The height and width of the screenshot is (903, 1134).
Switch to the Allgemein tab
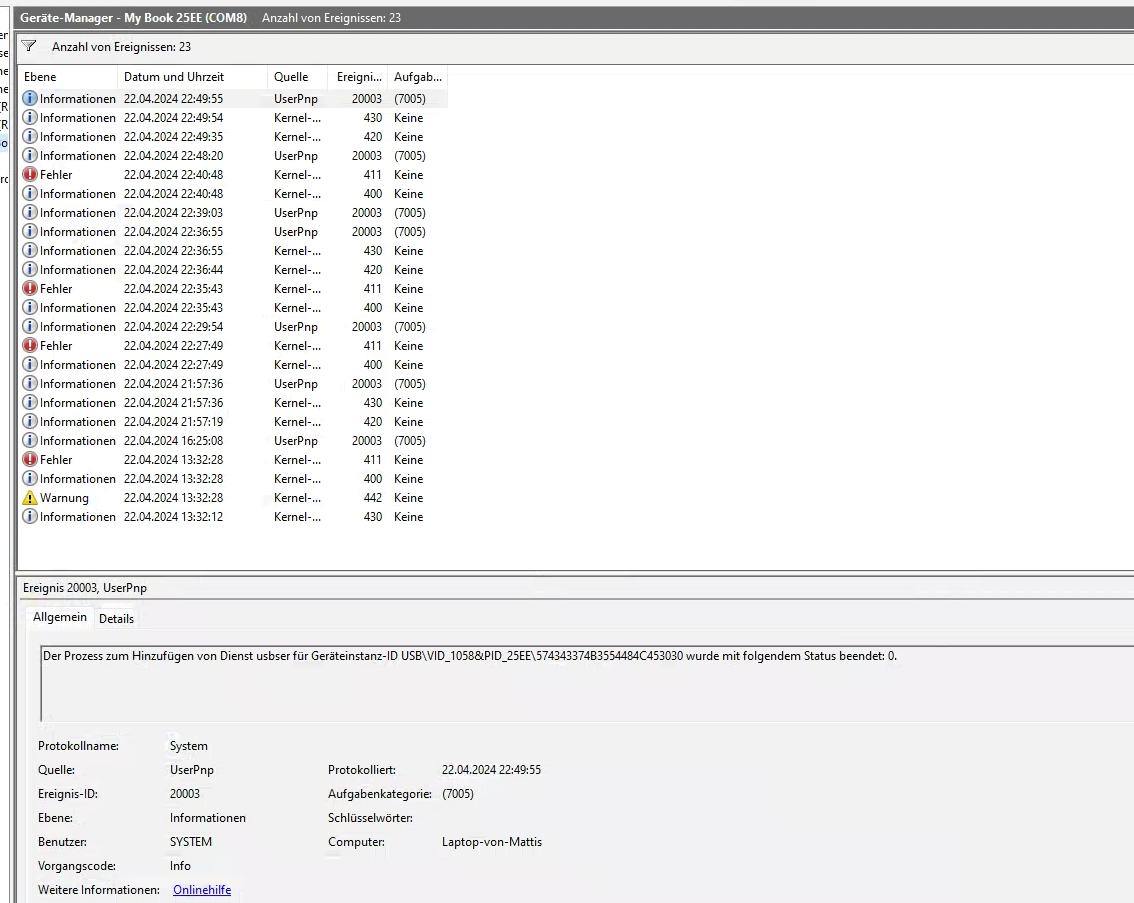59,617
